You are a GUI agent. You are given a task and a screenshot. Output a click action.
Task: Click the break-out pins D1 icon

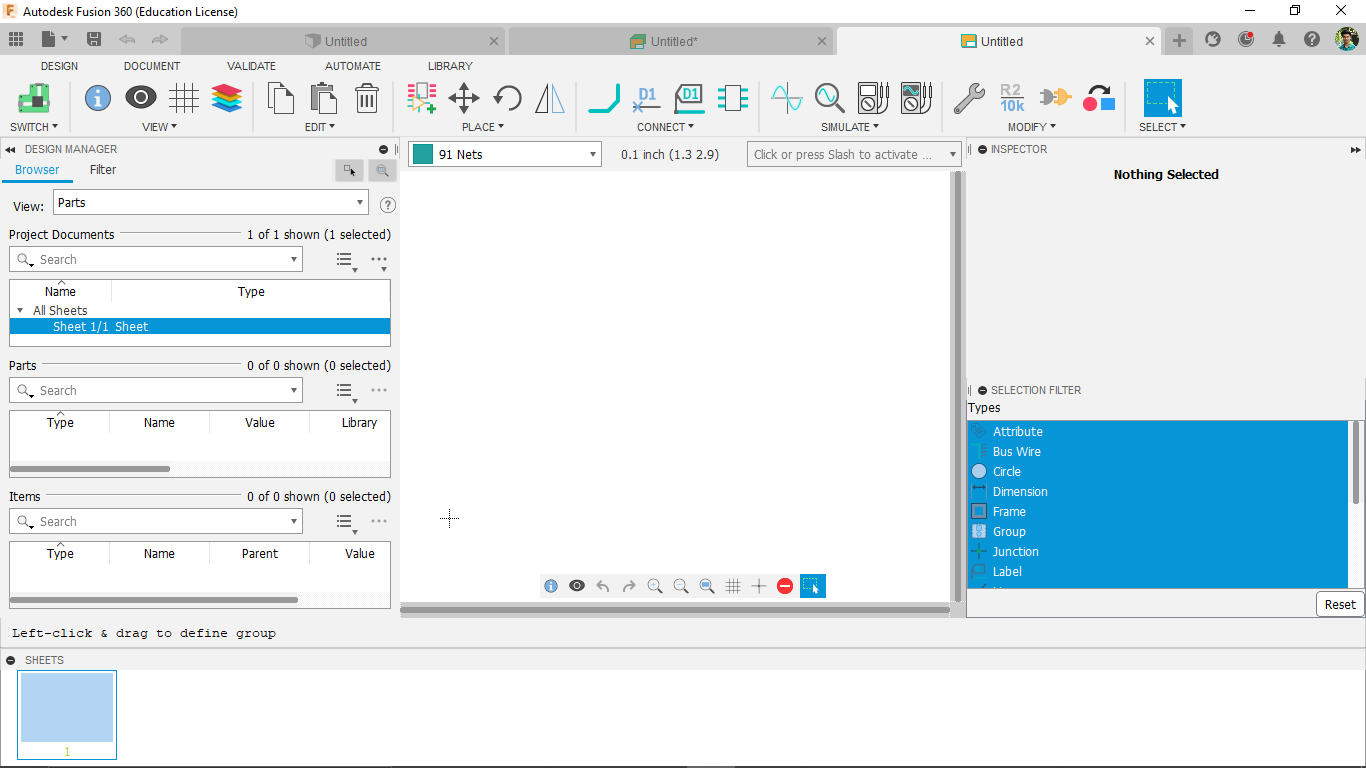647,98
